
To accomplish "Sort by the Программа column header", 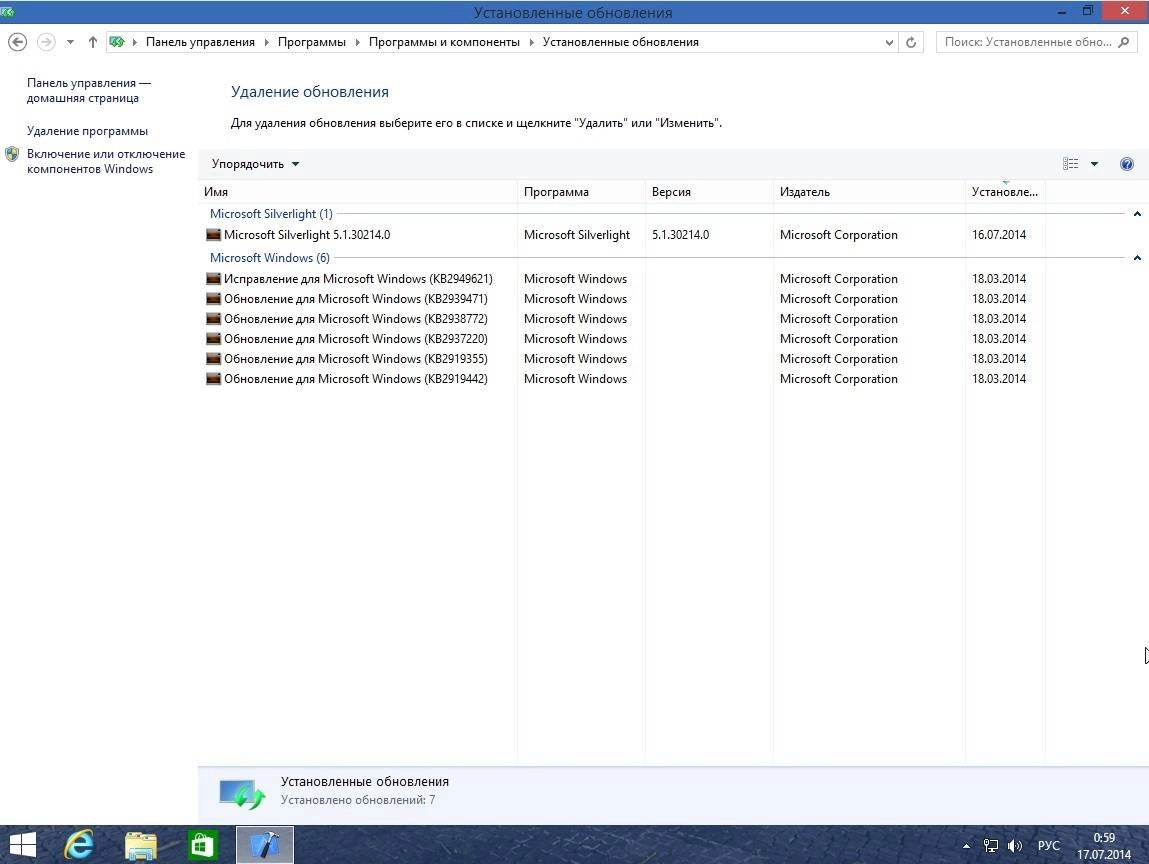I will [x=581, y=192].
